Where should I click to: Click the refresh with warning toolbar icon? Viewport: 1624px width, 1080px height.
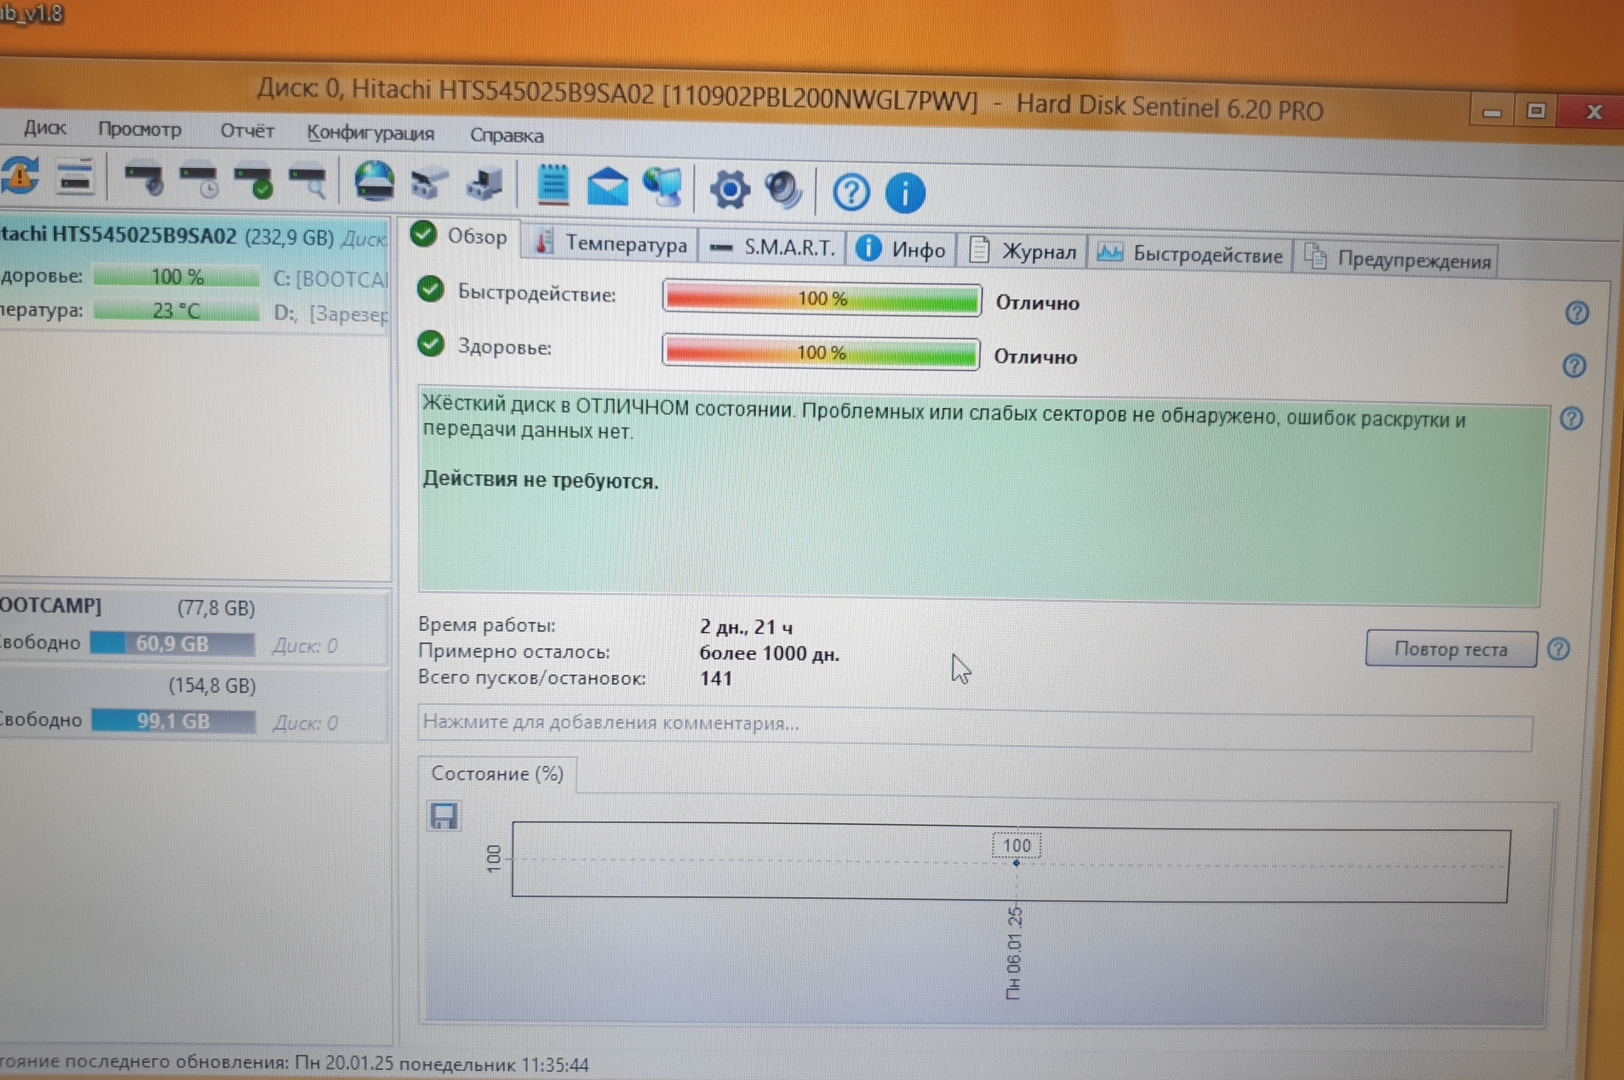[x=20, y=176]
